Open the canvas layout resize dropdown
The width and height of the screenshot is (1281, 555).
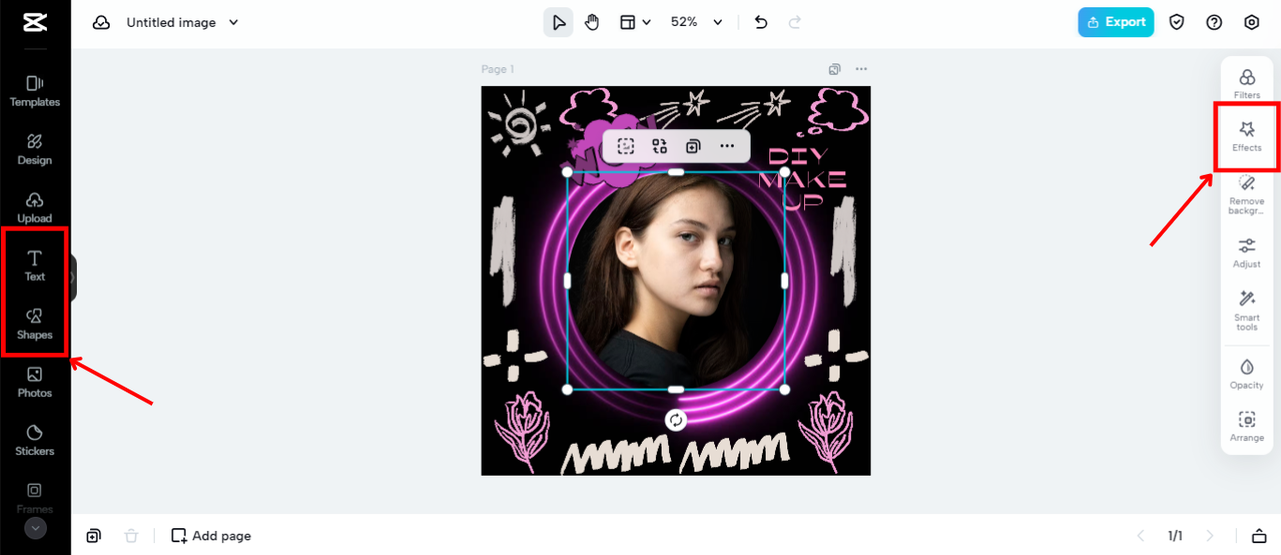click(635, 22)
